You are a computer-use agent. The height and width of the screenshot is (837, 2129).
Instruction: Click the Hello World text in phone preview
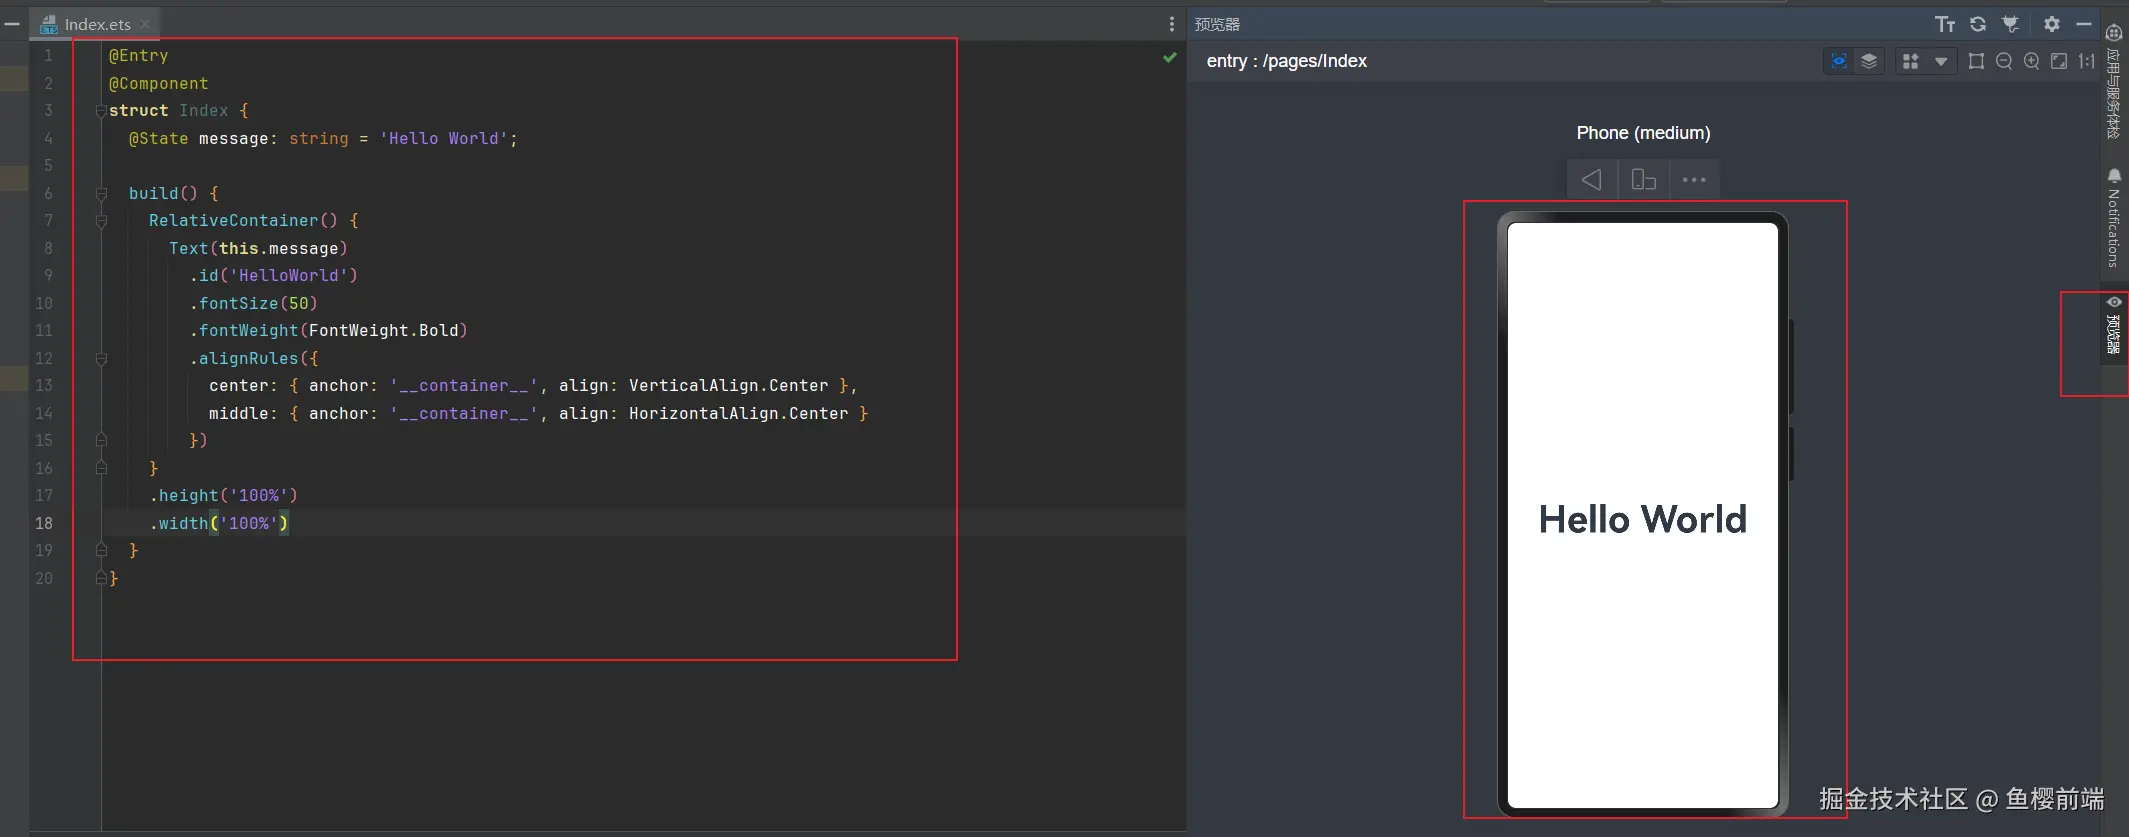point(1643,519)
